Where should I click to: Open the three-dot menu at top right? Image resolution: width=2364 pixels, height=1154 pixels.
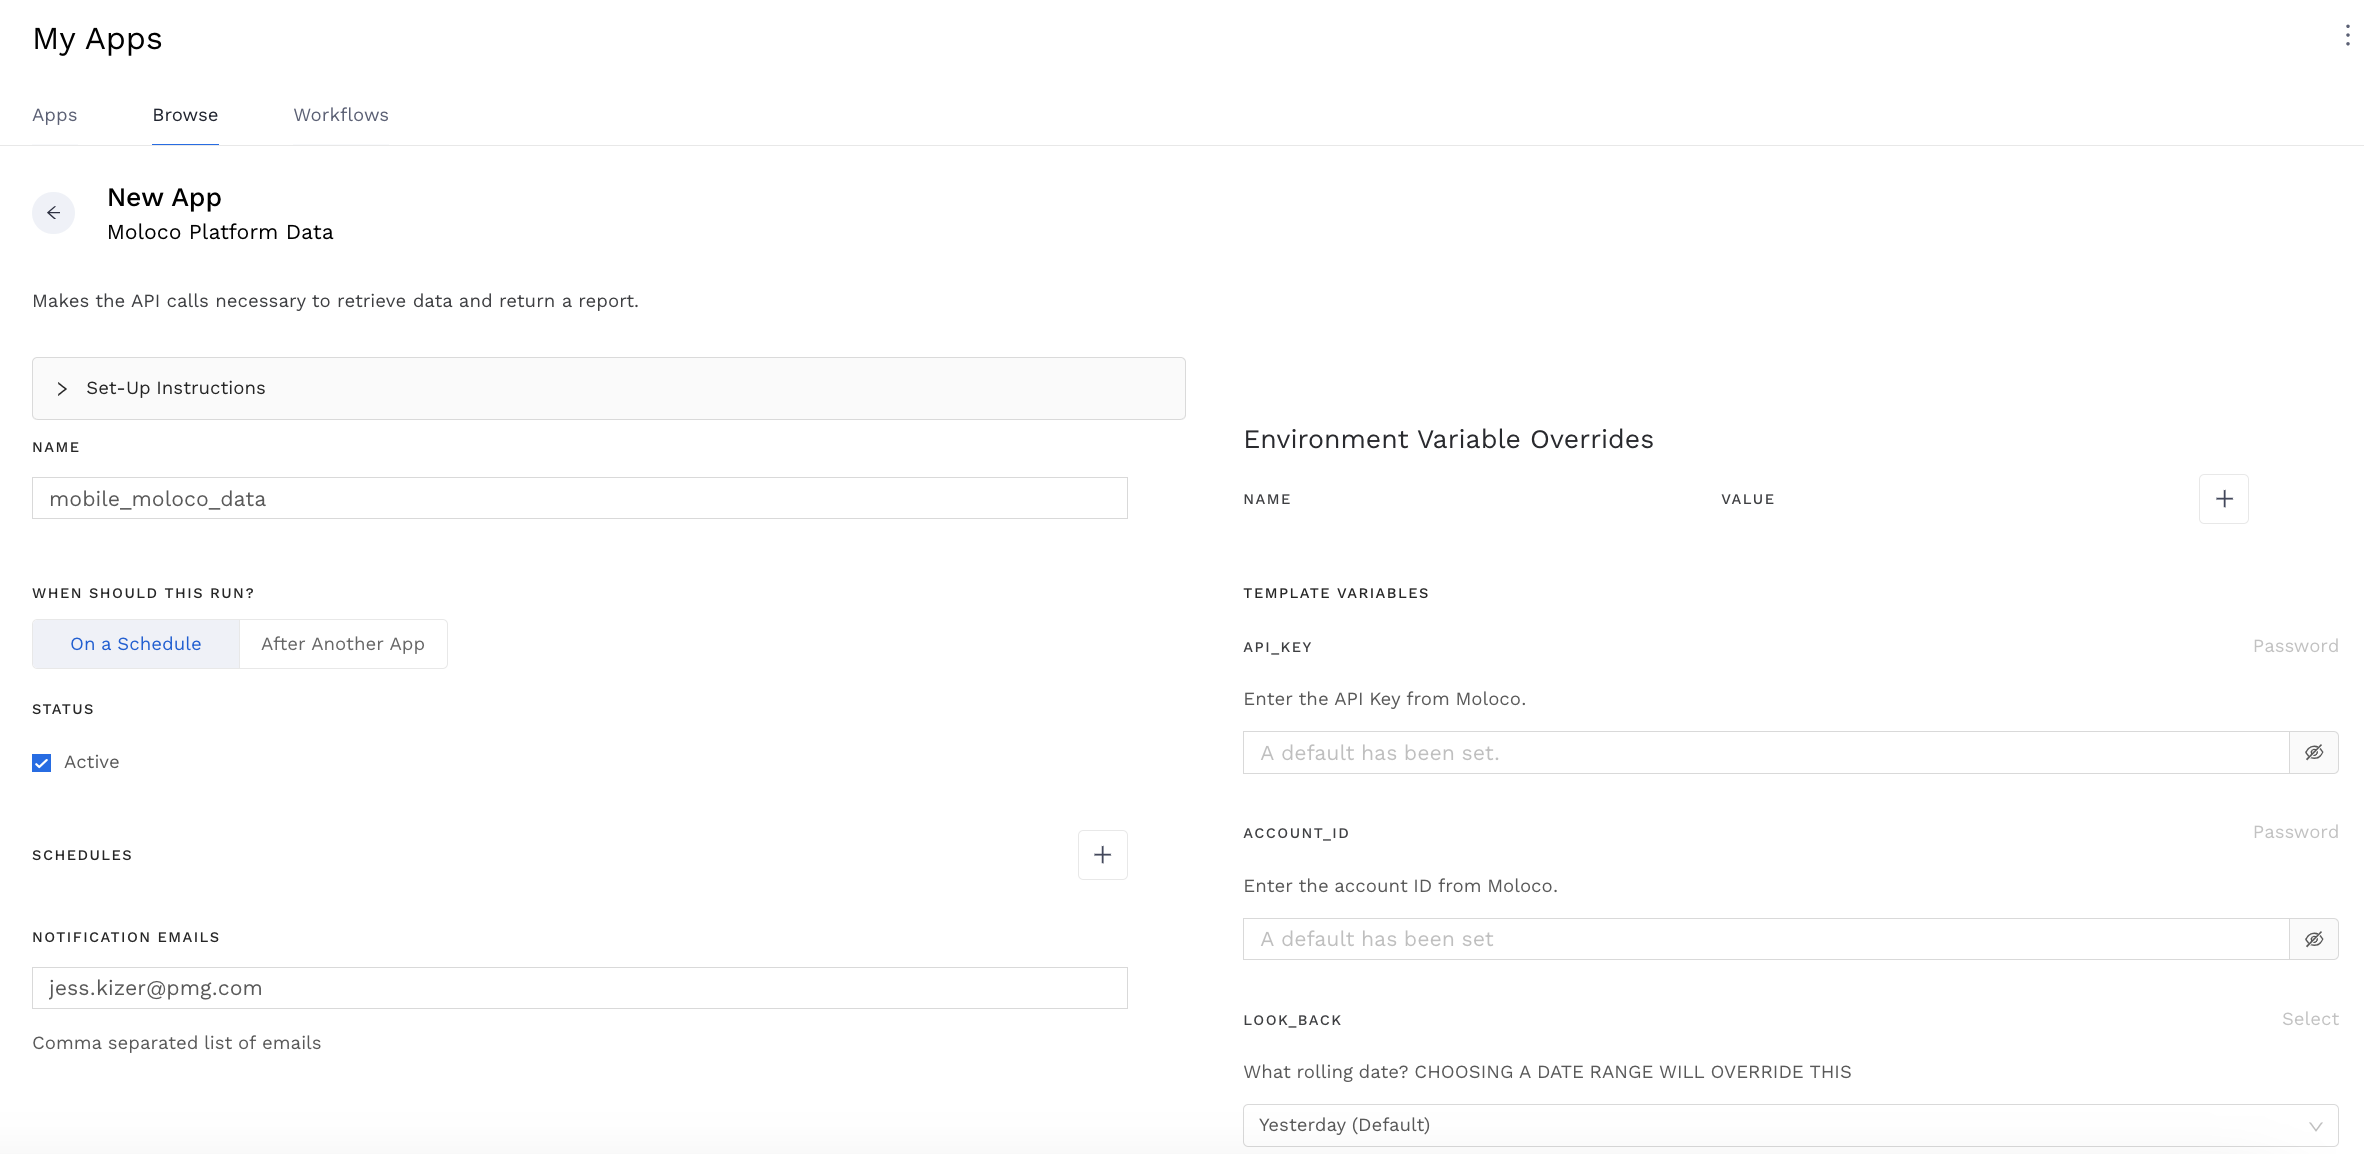click(2348, 36)
